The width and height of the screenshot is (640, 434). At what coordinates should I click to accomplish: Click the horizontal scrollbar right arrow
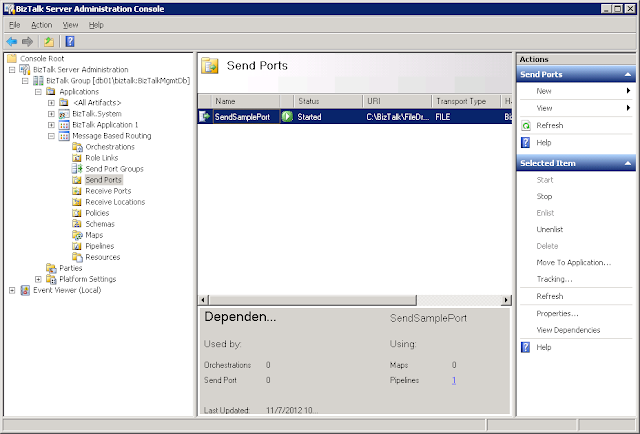(x=506, y=300)
